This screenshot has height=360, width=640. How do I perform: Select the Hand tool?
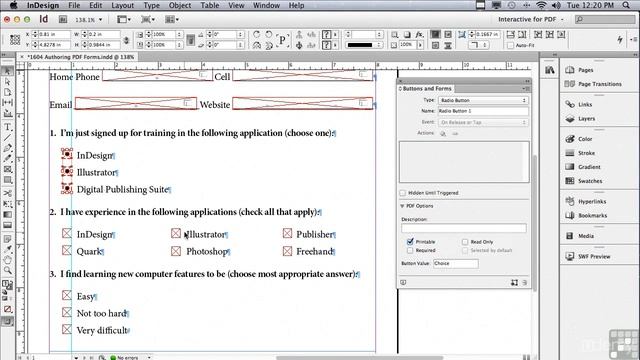(7, 260)
